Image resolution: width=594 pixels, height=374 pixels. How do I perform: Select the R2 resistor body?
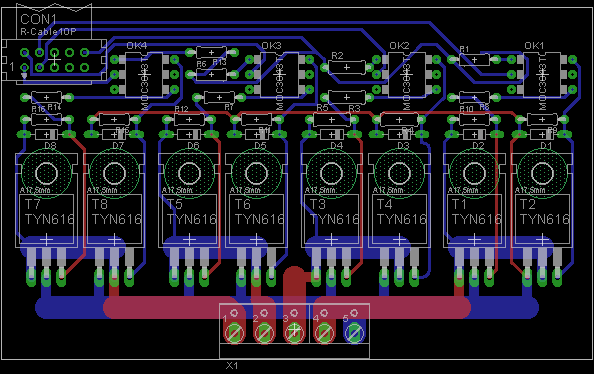tap(346, 67)
